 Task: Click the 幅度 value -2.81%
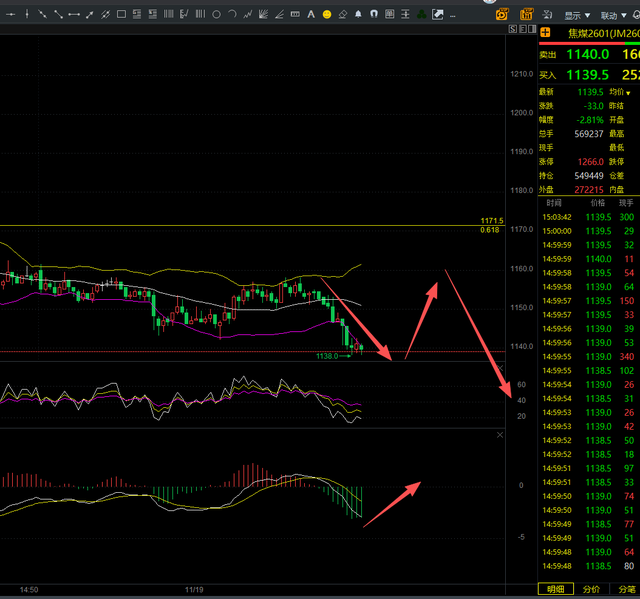click(590, 120)
